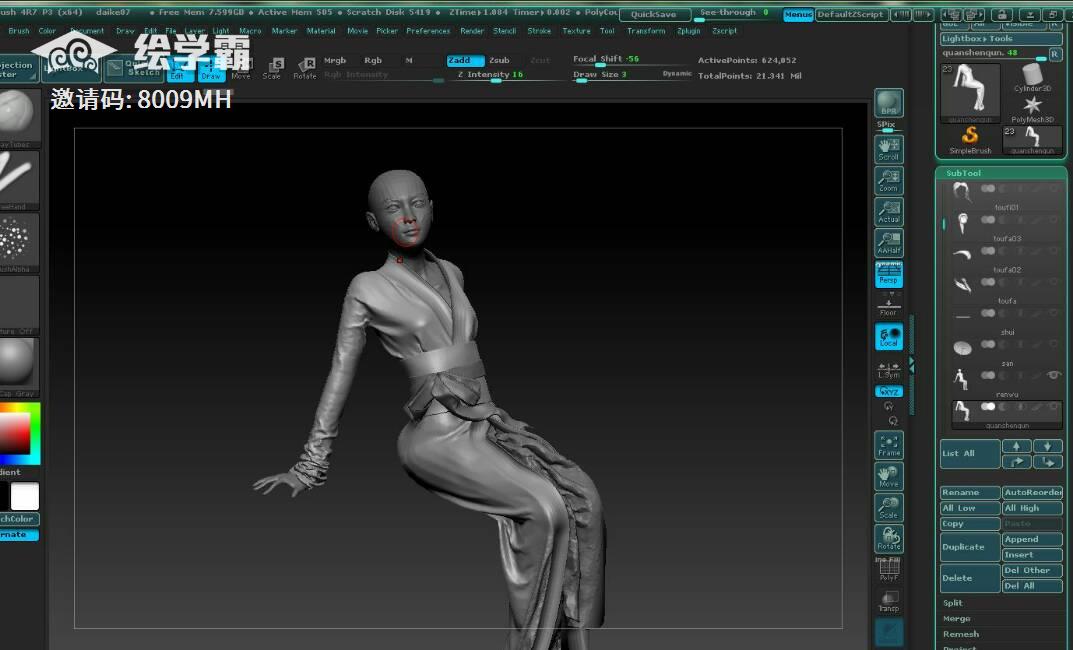Toggle Local transformations mode
The width and height of the screenshot is (1073, 650).
(888, 337)
